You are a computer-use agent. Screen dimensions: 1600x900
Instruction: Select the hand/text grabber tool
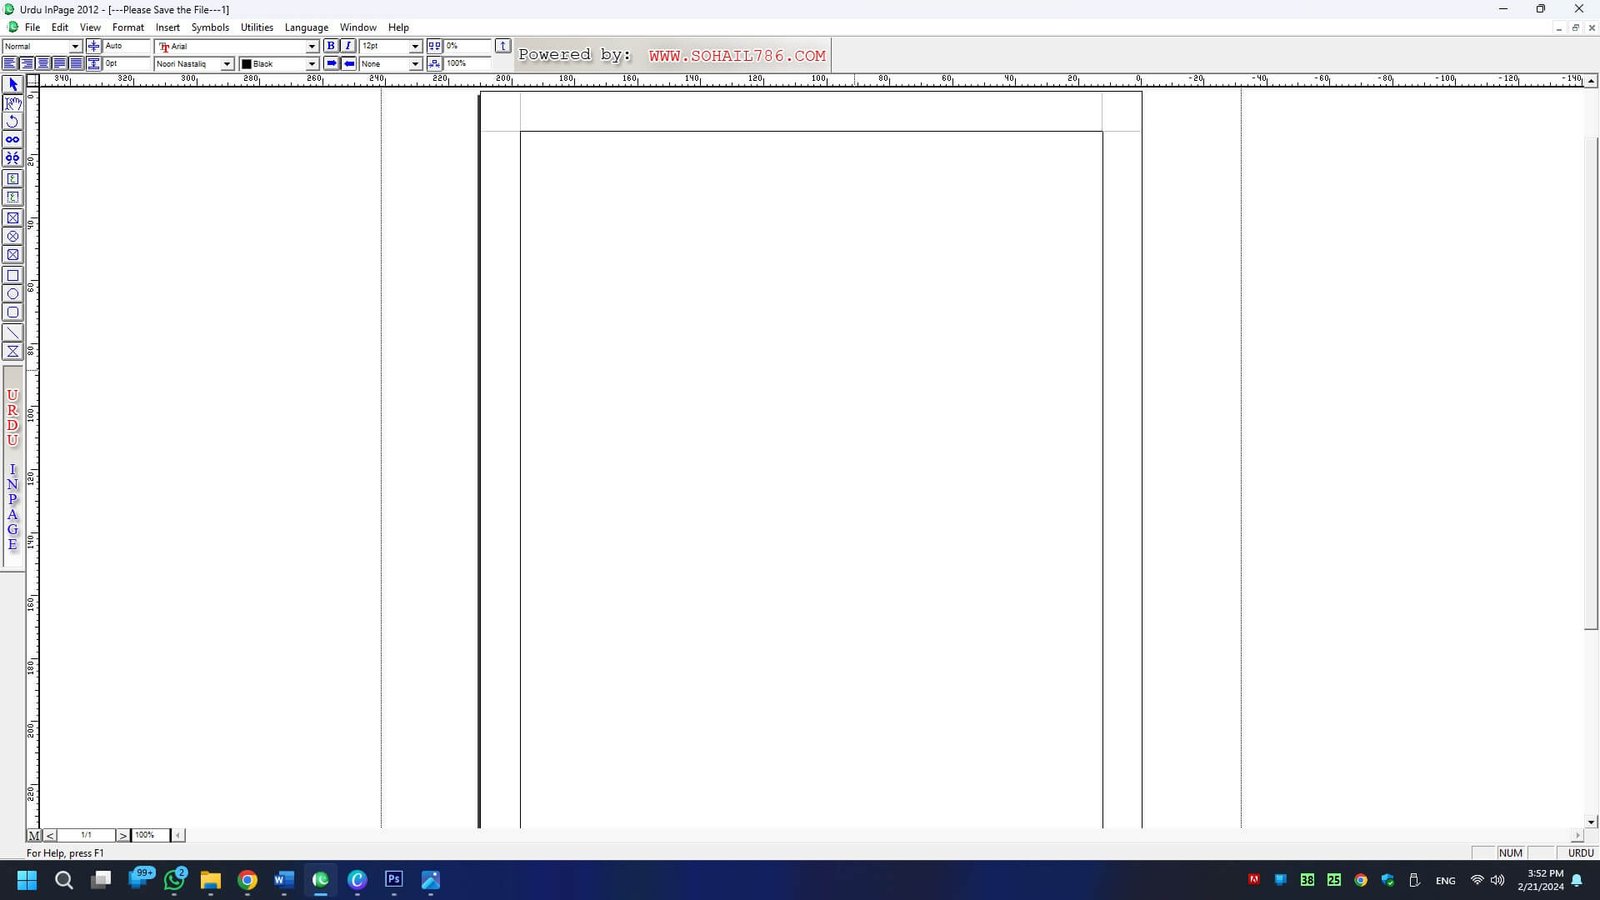click(13, 103)
